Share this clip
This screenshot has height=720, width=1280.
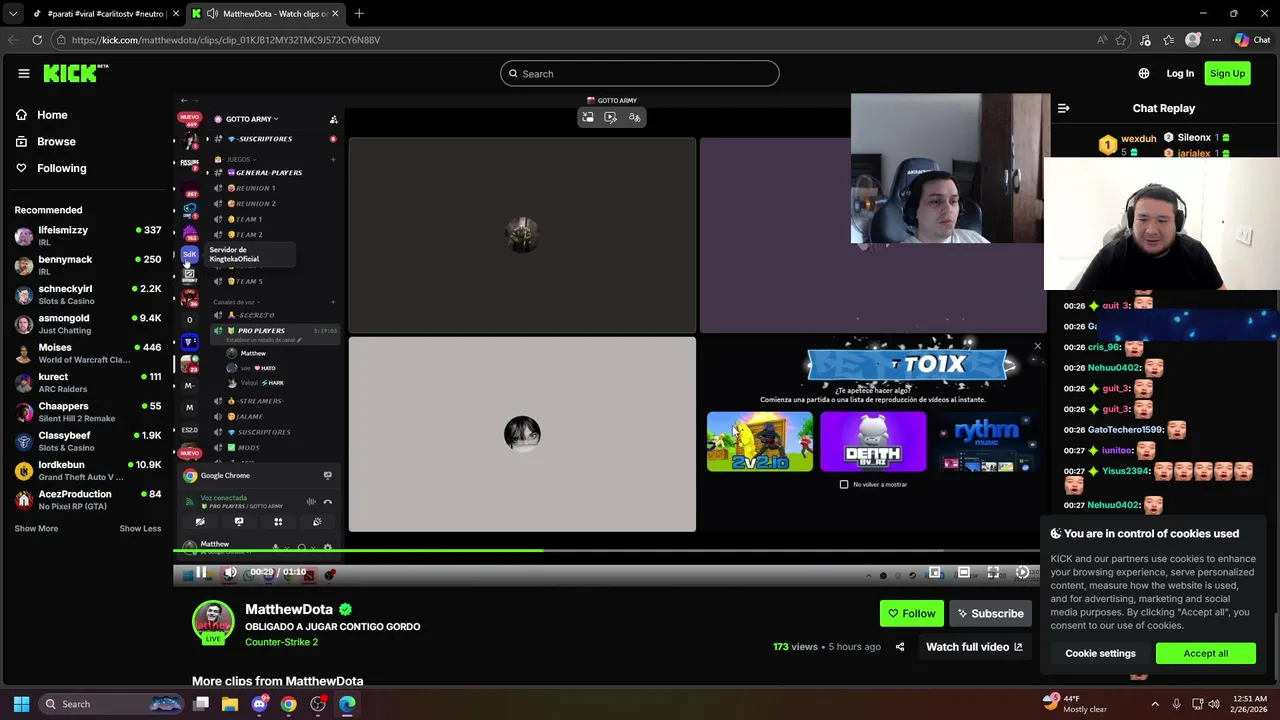pos(900,647)
